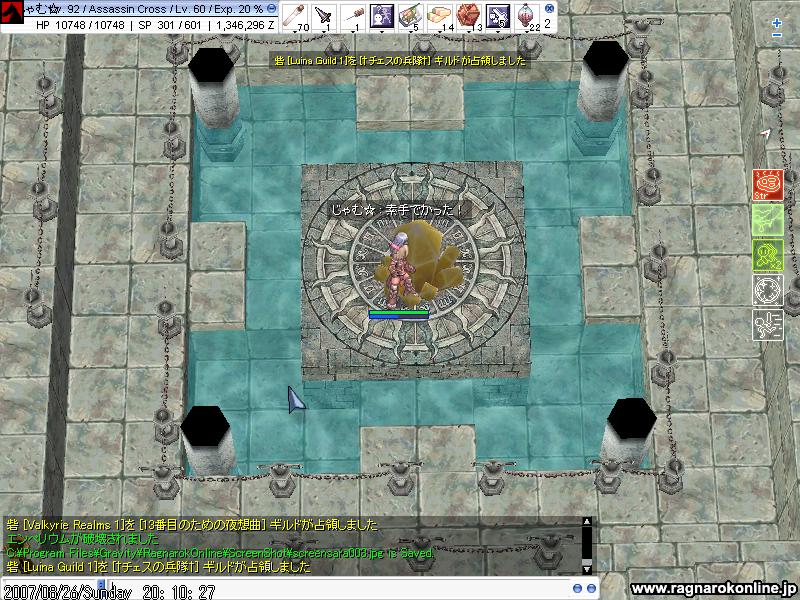The width and height of the screenshot is (800, 600).
Task: Use the food tray item with count 5
Action: coord(410,16)
